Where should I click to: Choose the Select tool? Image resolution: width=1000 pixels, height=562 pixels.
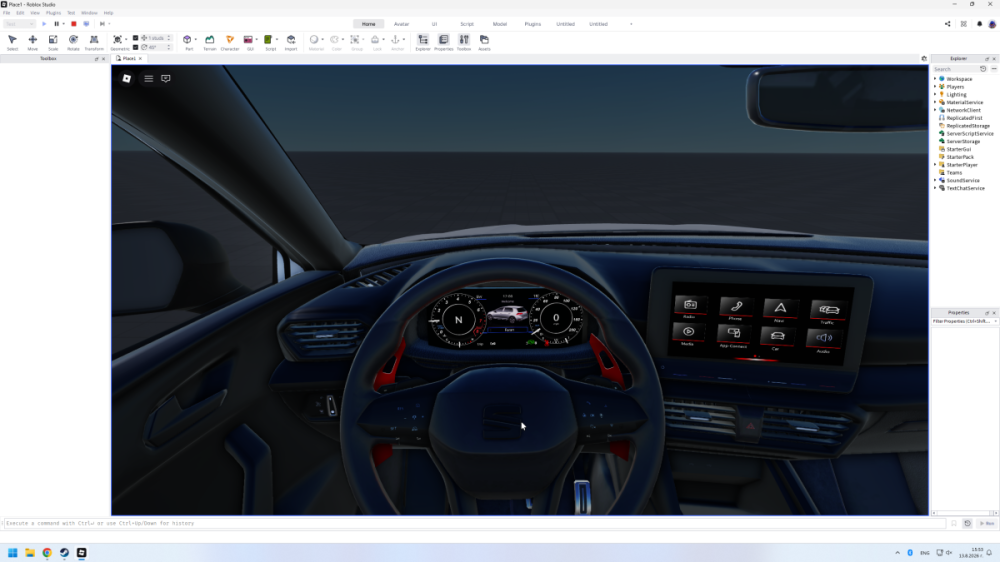click(12, 42)
